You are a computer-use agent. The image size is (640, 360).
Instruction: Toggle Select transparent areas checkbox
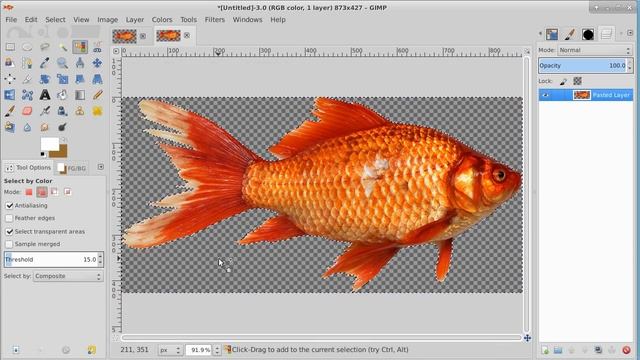9,231
